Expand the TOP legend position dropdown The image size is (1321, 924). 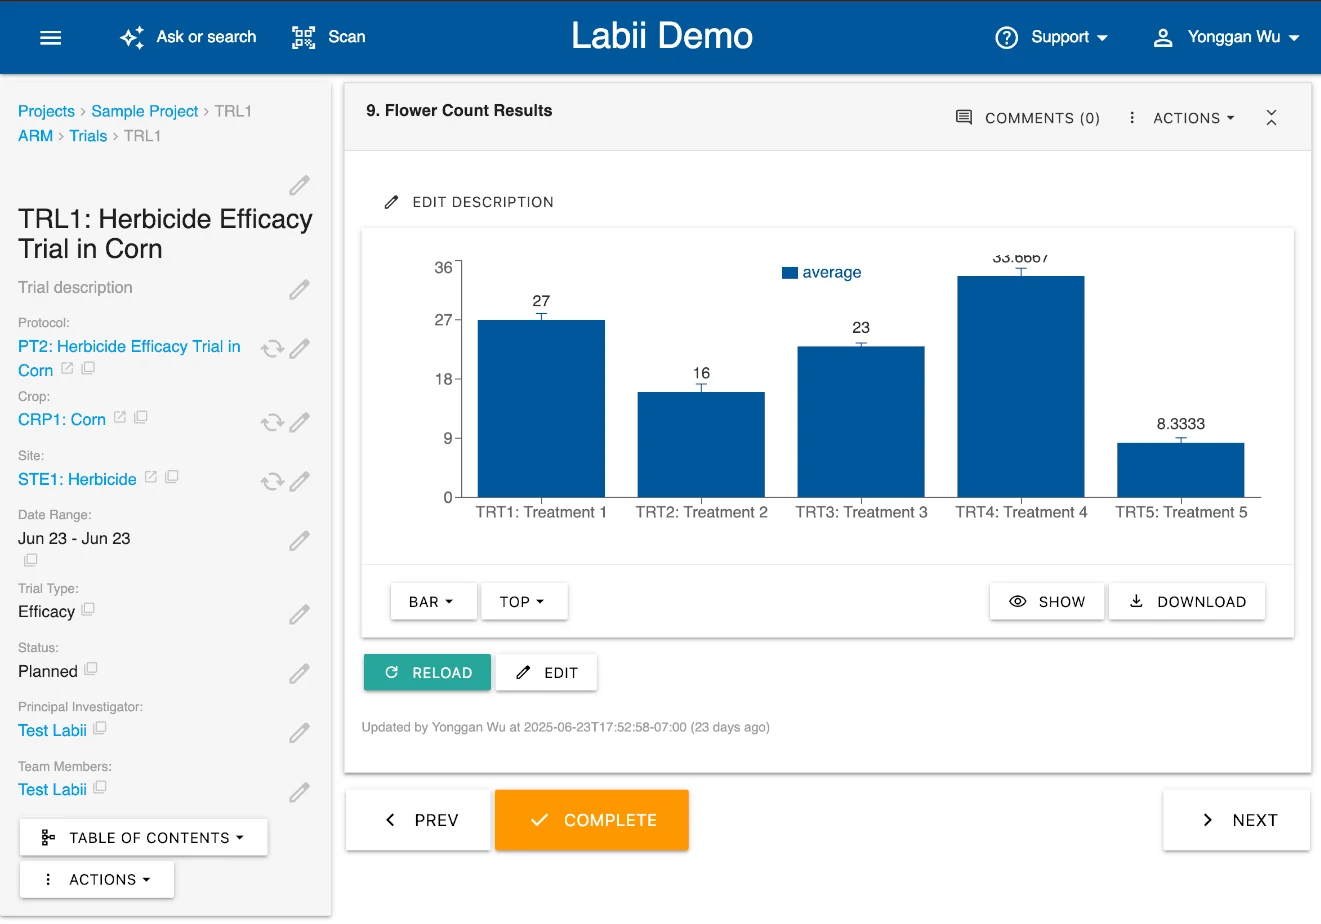click(x=524, y=602)
